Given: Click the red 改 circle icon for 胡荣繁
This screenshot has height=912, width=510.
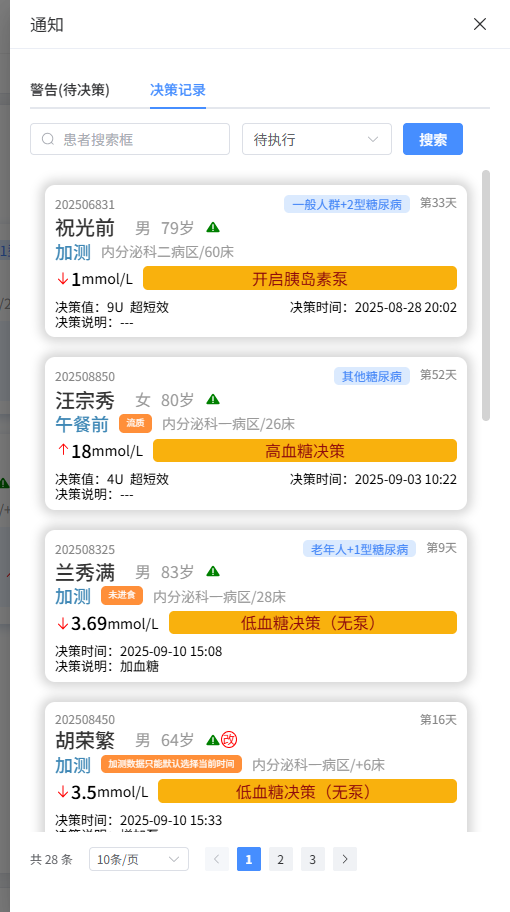Looking at the screenshot, I should (x=229, y=740).
